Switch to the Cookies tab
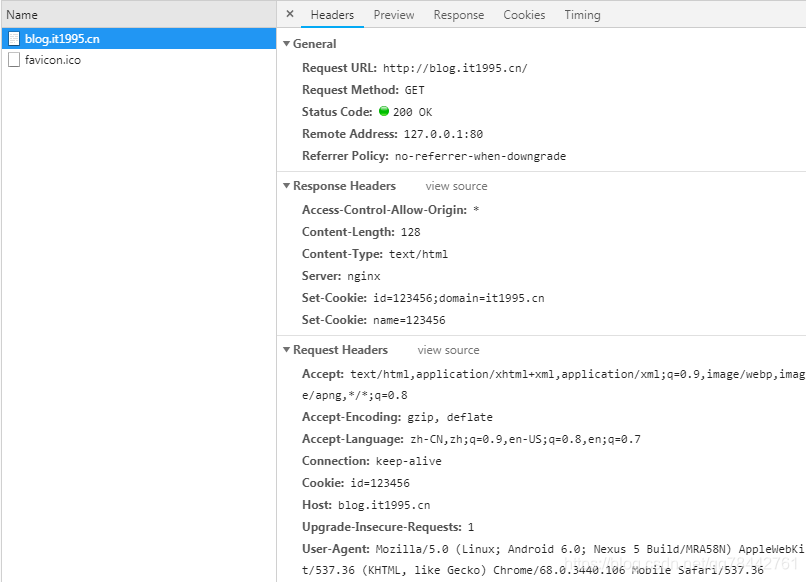 pos(524,15)
